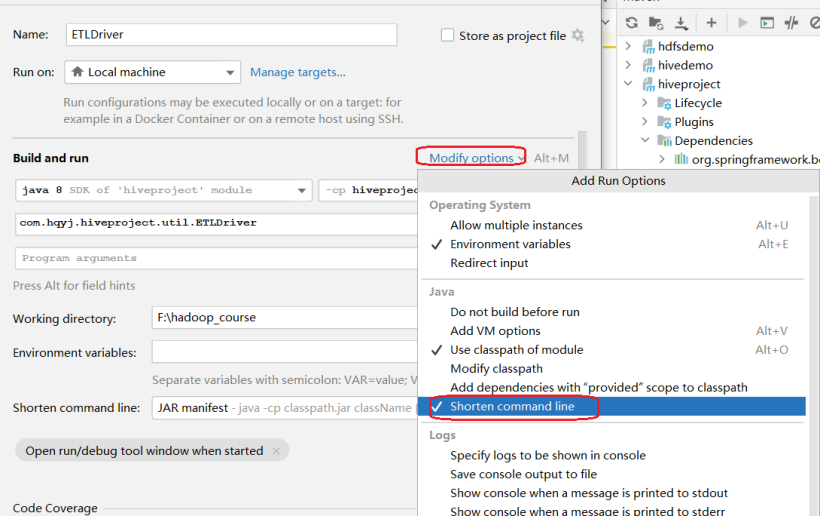The image size is (820, 516).
Task: Open java 8 SDK module dropdown
Action: (164, 190)
